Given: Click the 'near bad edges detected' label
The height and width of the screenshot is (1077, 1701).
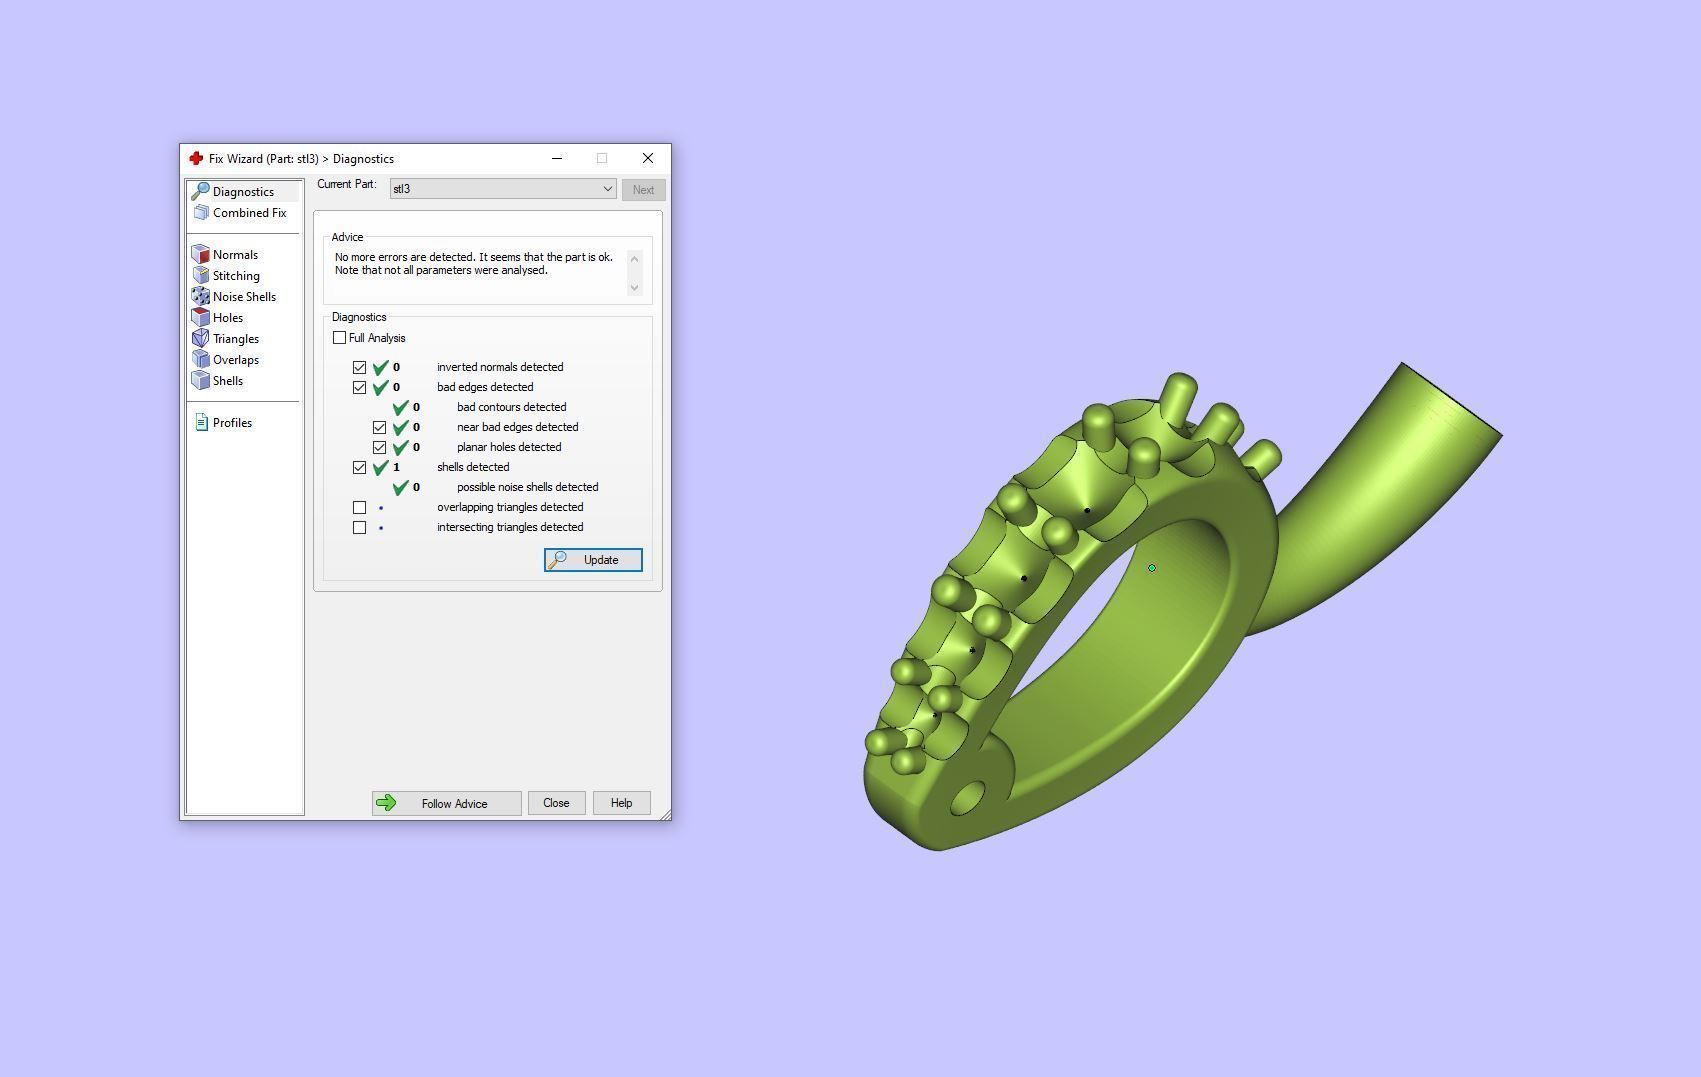Looking at the screenshot, I should tap(518, 427).
